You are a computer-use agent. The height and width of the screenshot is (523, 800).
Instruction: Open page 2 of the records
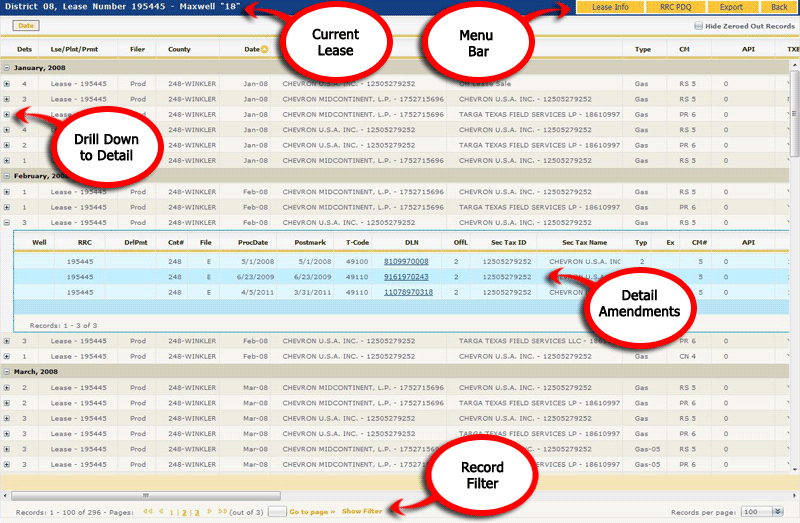pyautogui.click(x=184, y=512)
